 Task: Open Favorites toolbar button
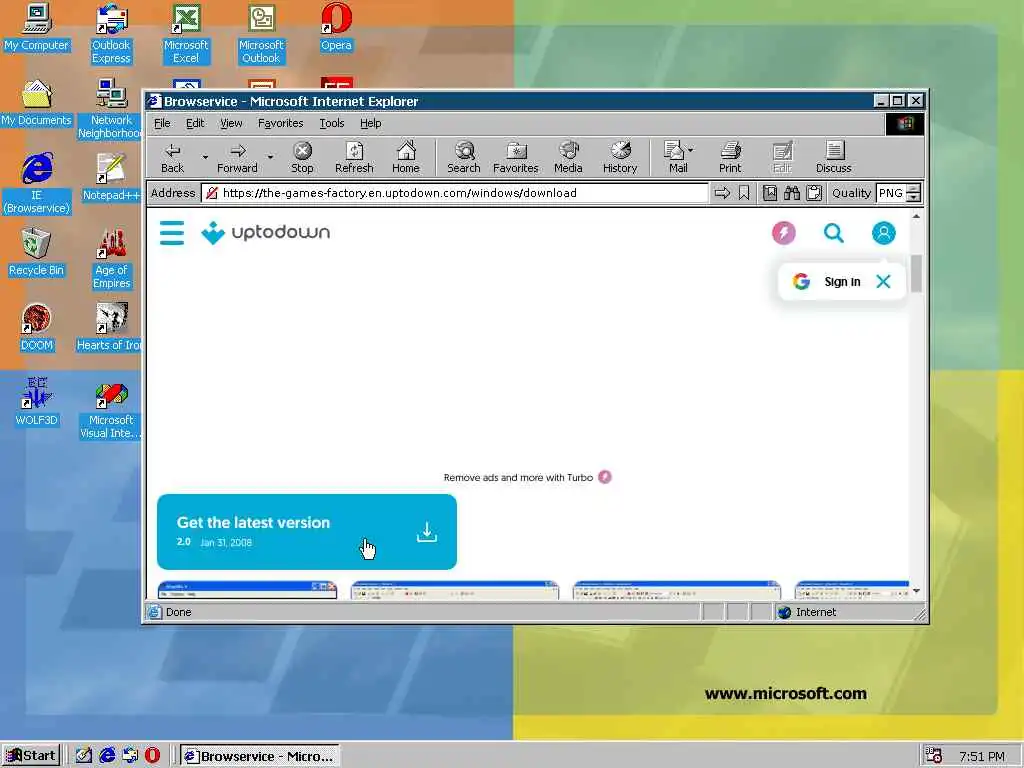tap(516, 157)
